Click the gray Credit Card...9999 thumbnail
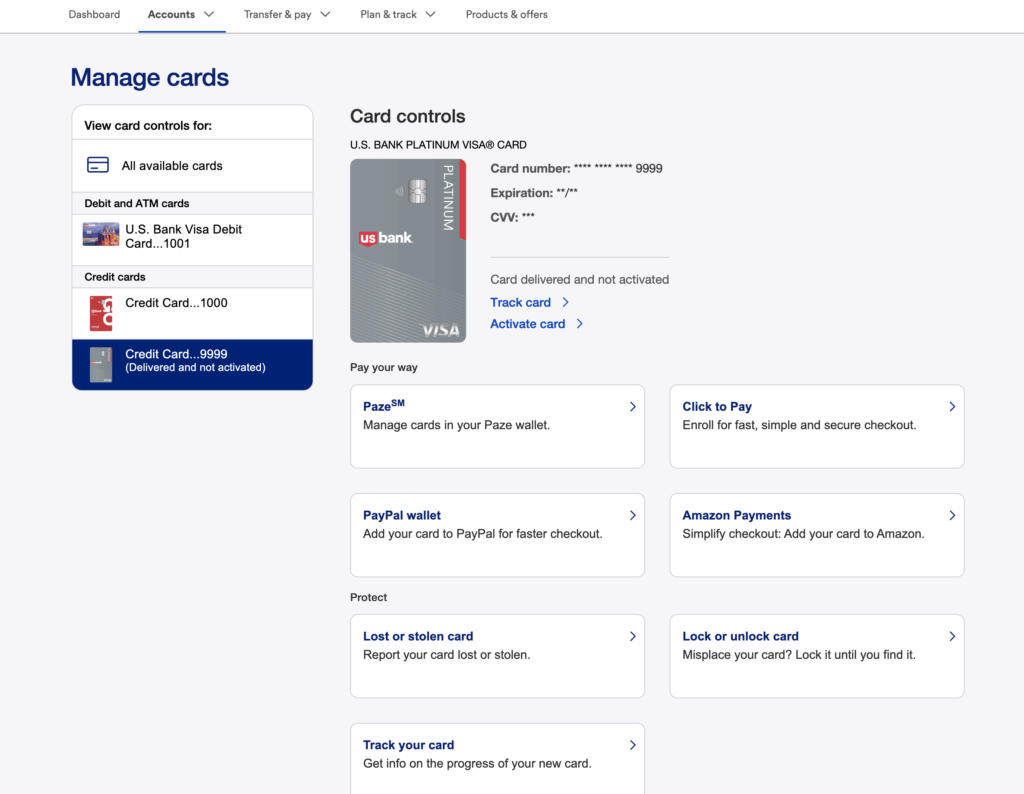Image resolution: width=1024 pixels, height=794 pixels. pos(101,364)
